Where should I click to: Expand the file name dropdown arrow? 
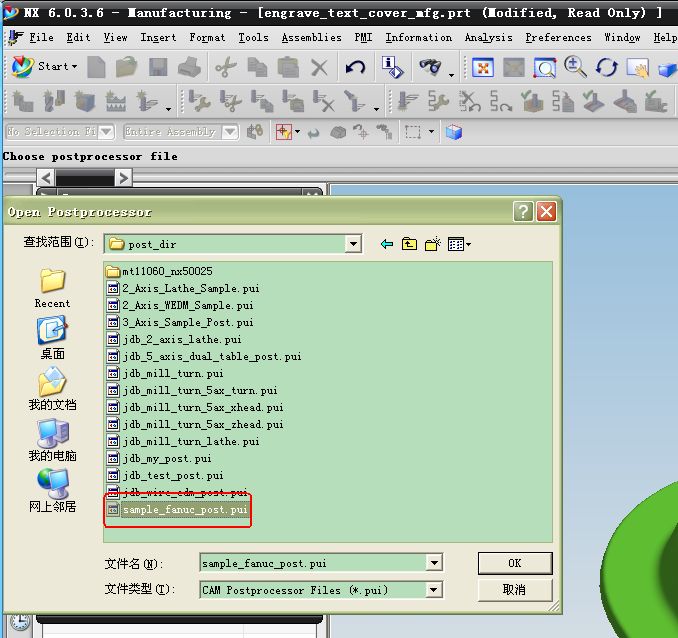click(x=434, y=563)
